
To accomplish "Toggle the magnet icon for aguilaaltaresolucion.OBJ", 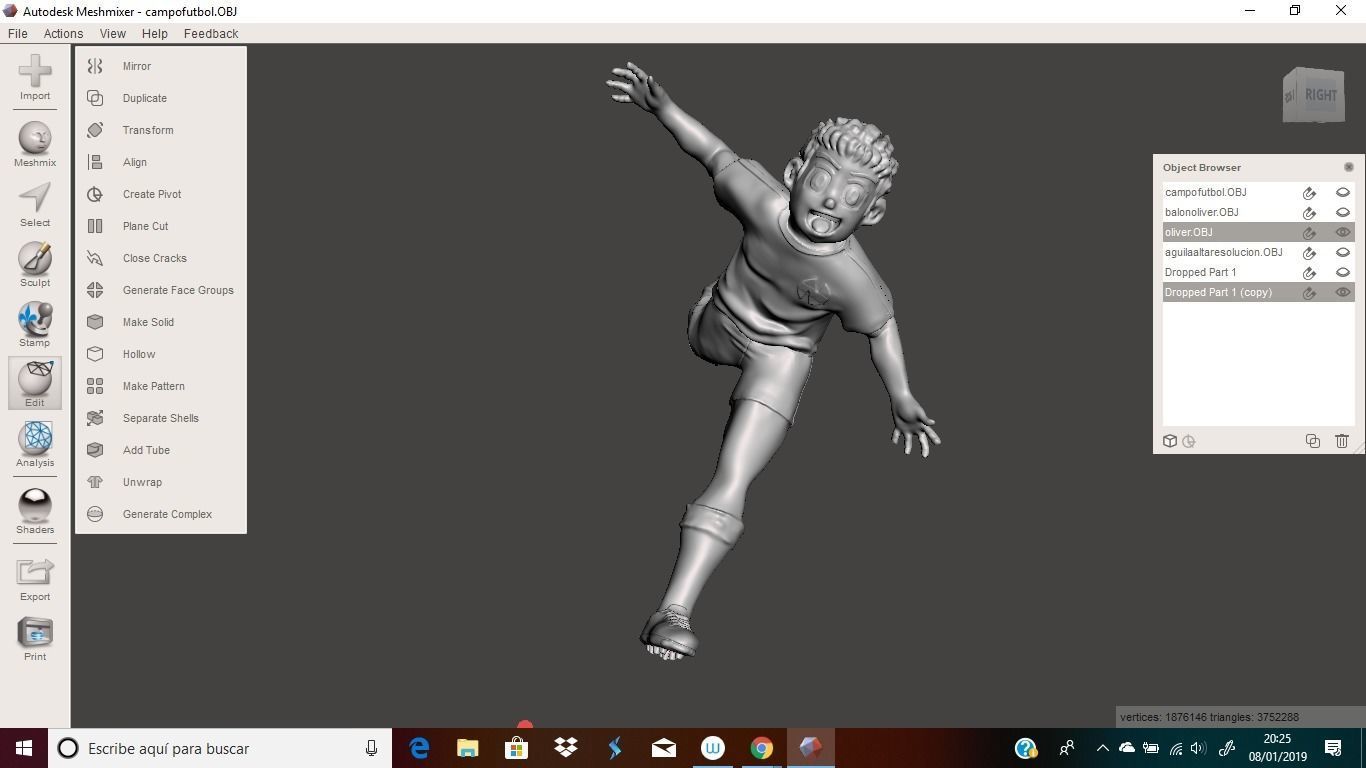I will point(1309,252).
